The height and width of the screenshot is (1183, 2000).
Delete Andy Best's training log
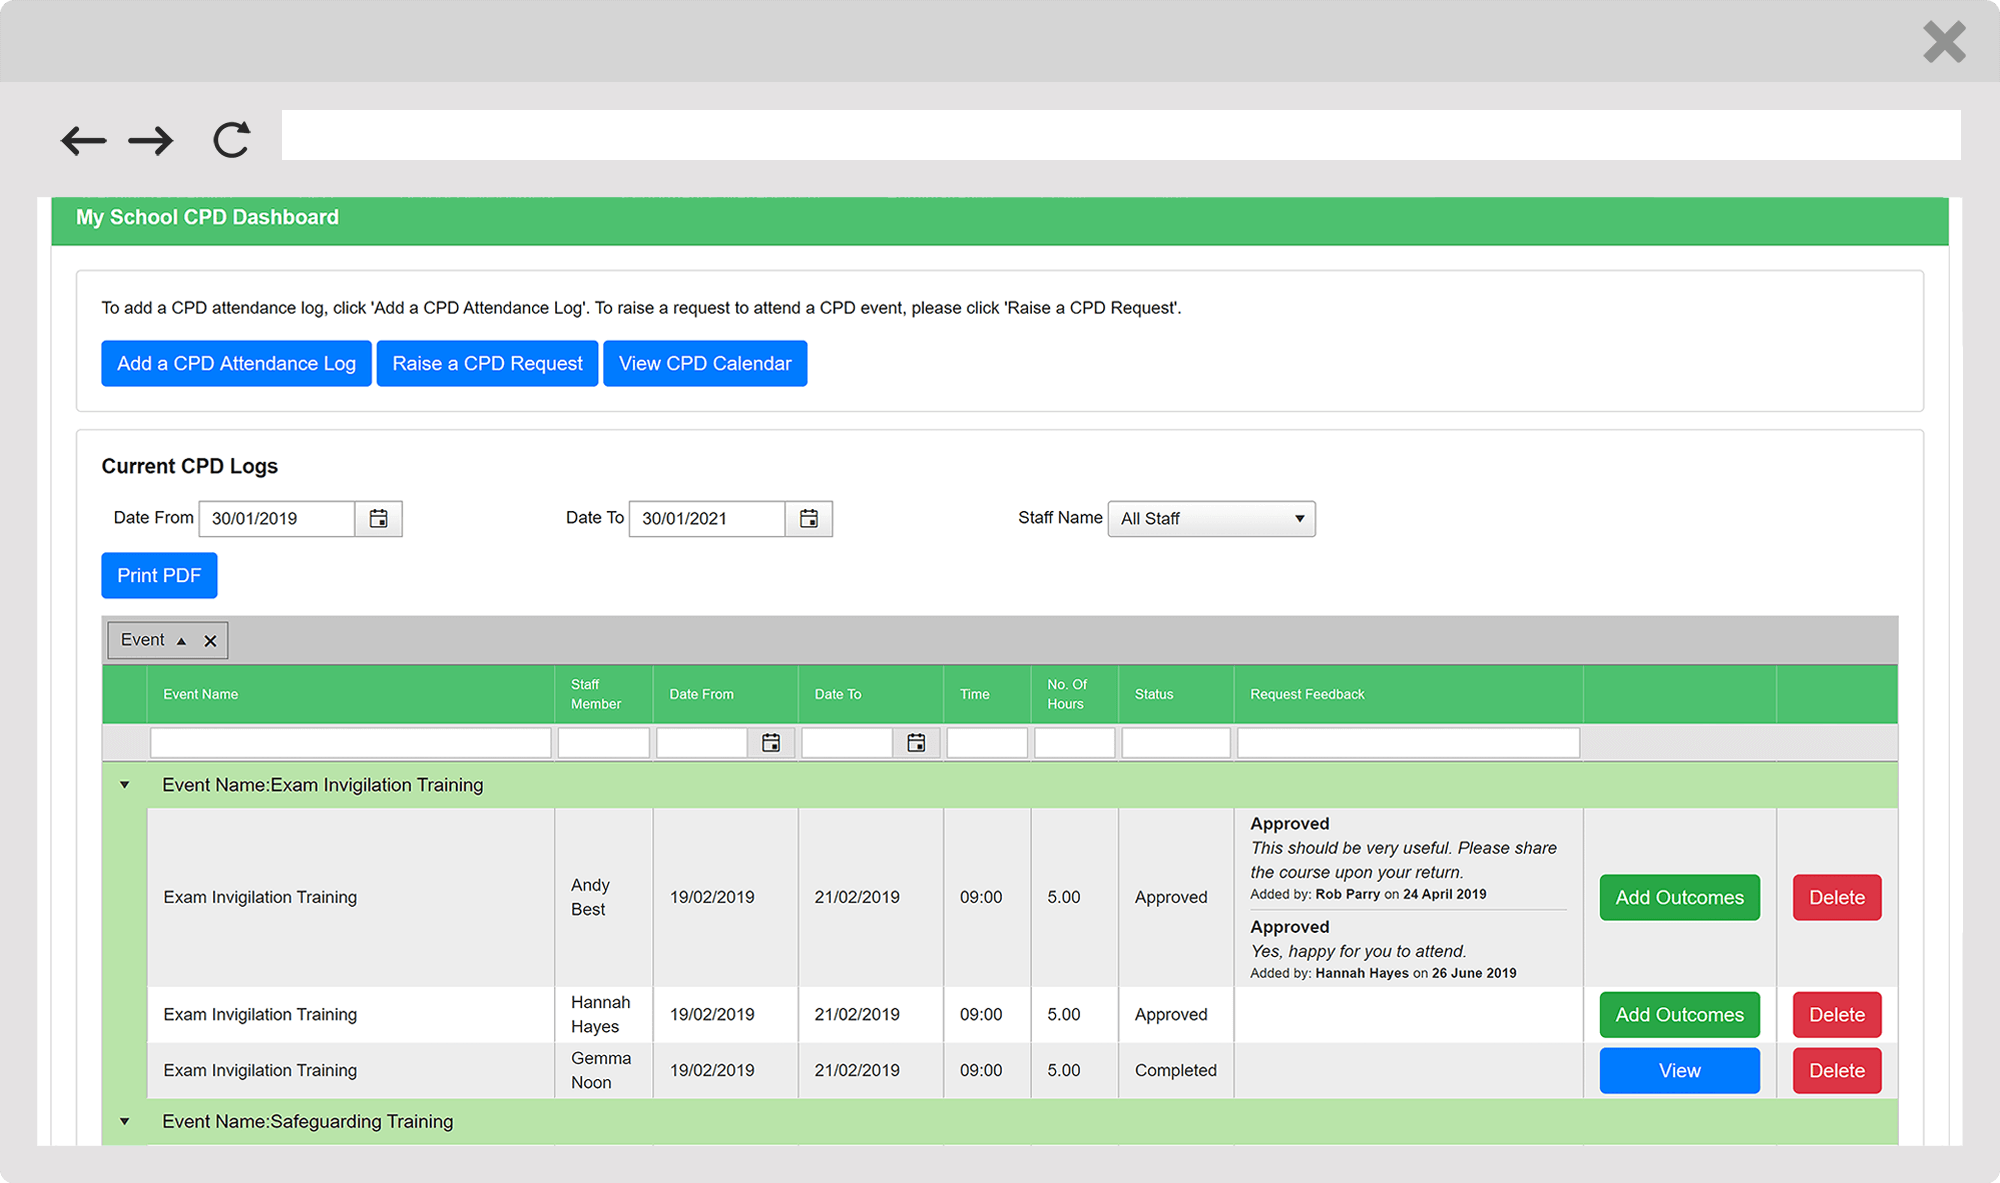point(1837,898)
